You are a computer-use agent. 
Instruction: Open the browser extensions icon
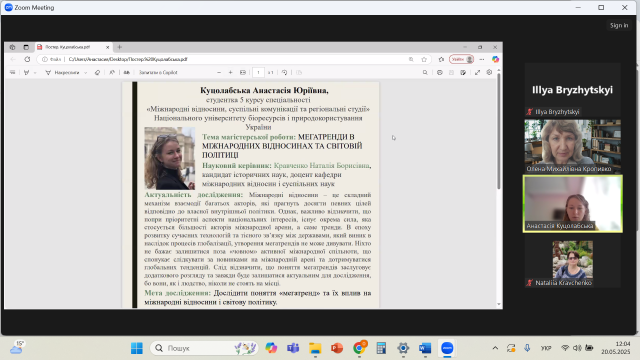[441, 59]
